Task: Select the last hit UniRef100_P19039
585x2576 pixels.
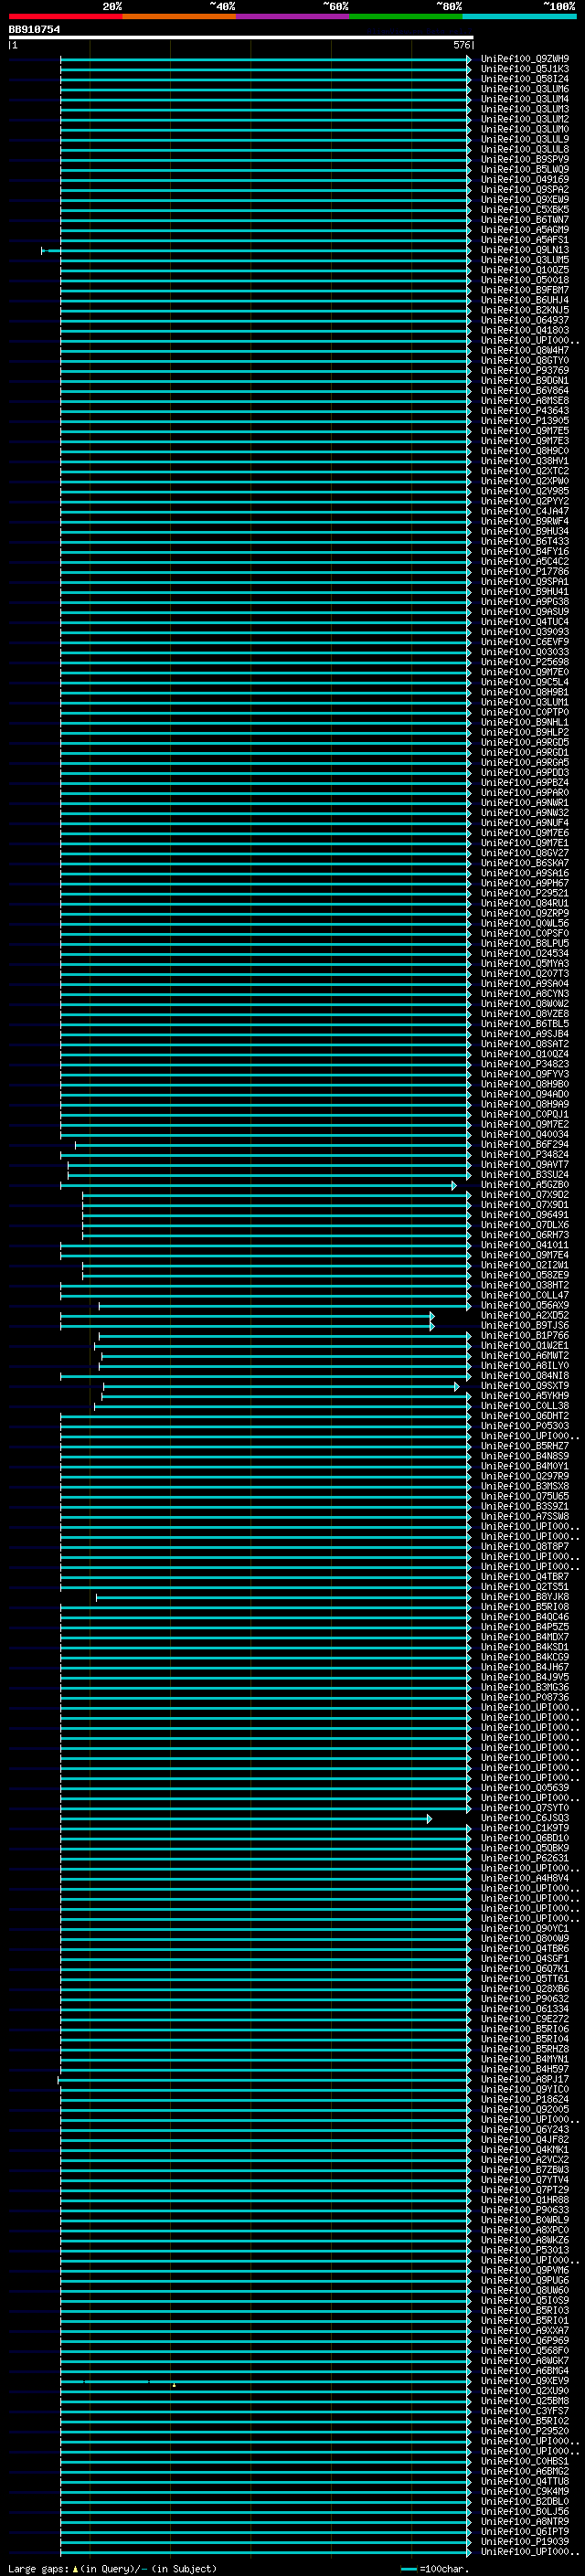Action: [x=524, y=2541]
